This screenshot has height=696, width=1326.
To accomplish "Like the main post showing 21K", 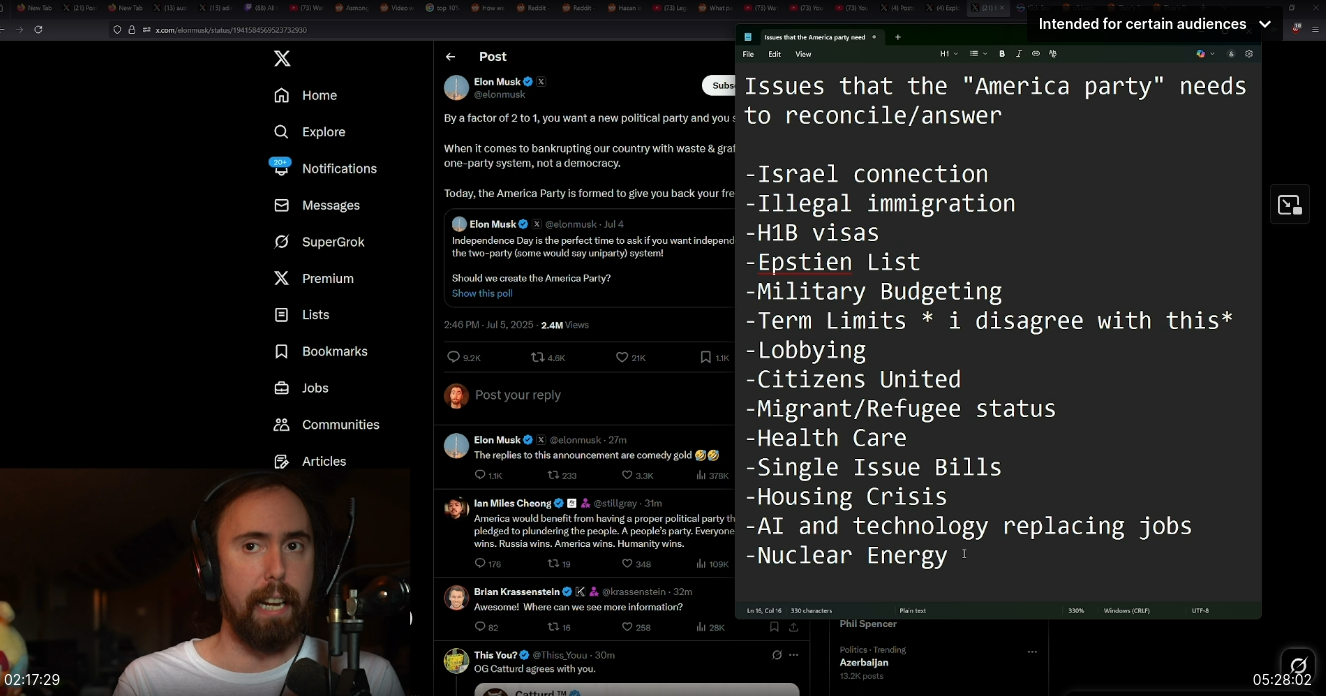I will click(x=630, y=357).
